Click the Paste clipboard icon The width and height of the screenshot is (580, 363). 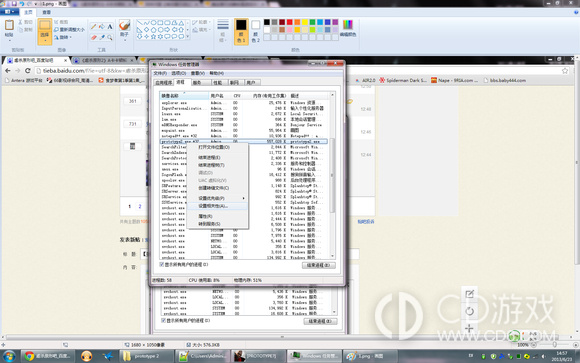(x=9, y=26)
